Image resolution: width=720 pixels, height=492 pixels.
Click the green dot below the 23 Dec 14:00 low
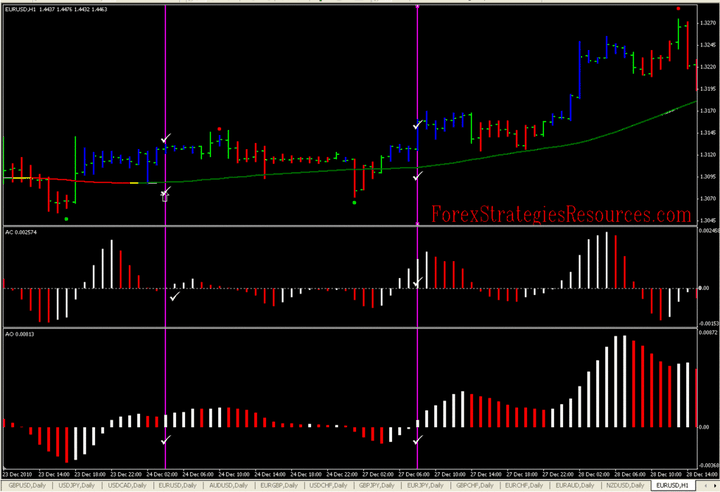click(67, 219)
